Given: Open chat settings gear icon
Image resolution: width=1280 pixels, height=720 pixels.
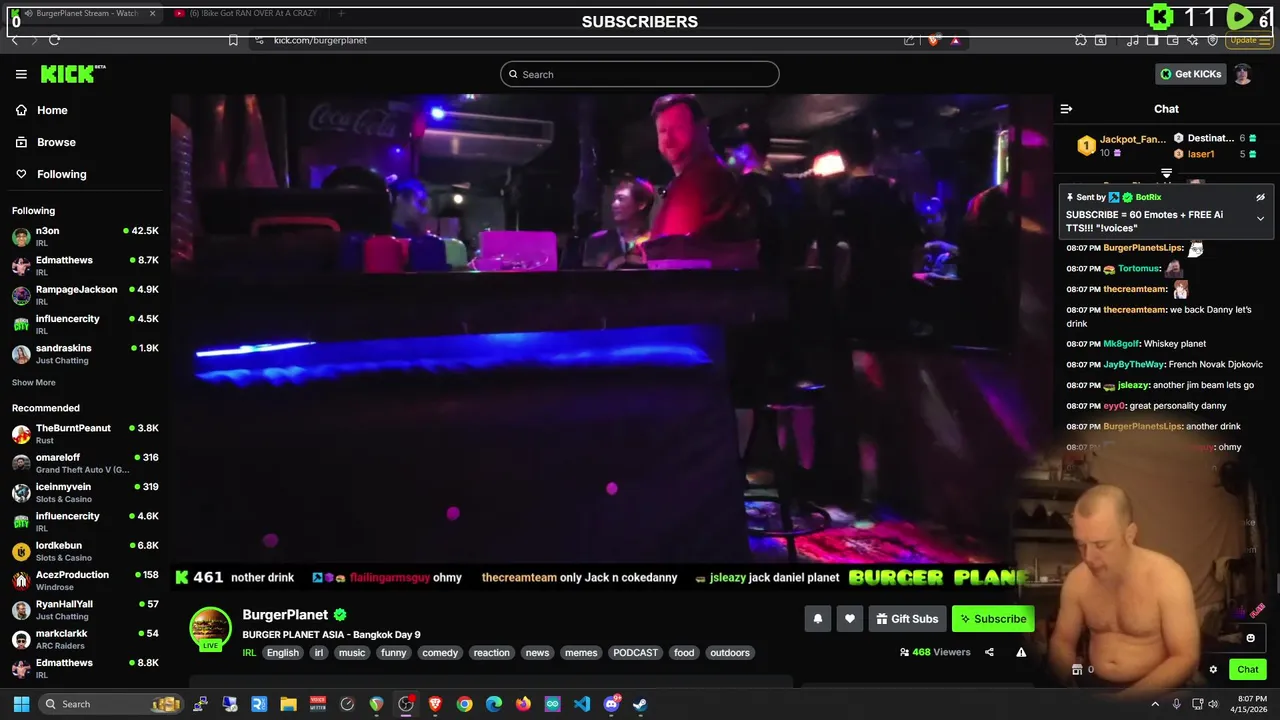Looking at the screenshot, I should [1213, 670].
